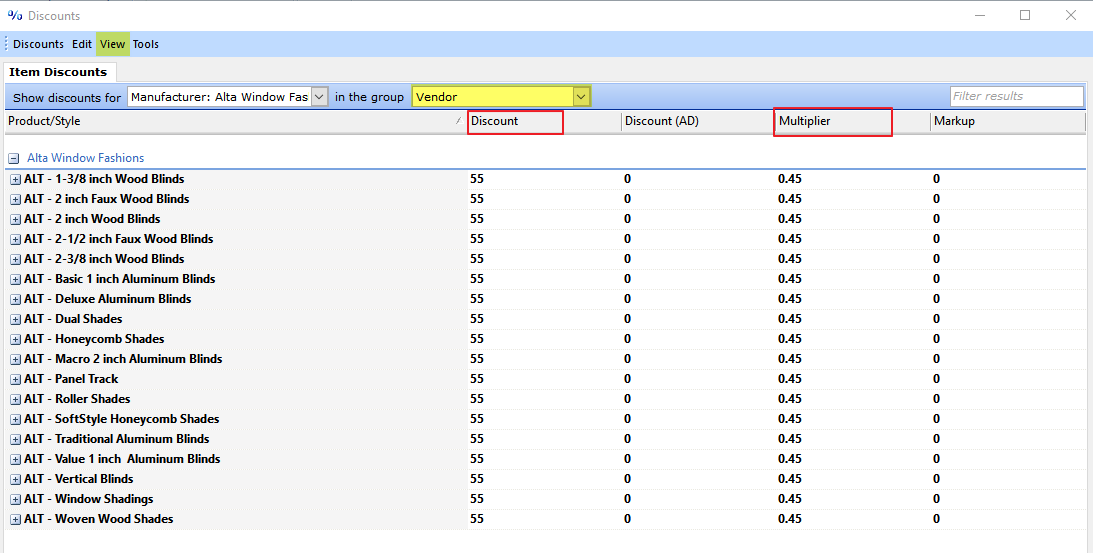Click Multiplier 0.45 for Honeycomb Shades
This screenshot has height=553, width=1093.
790,339
